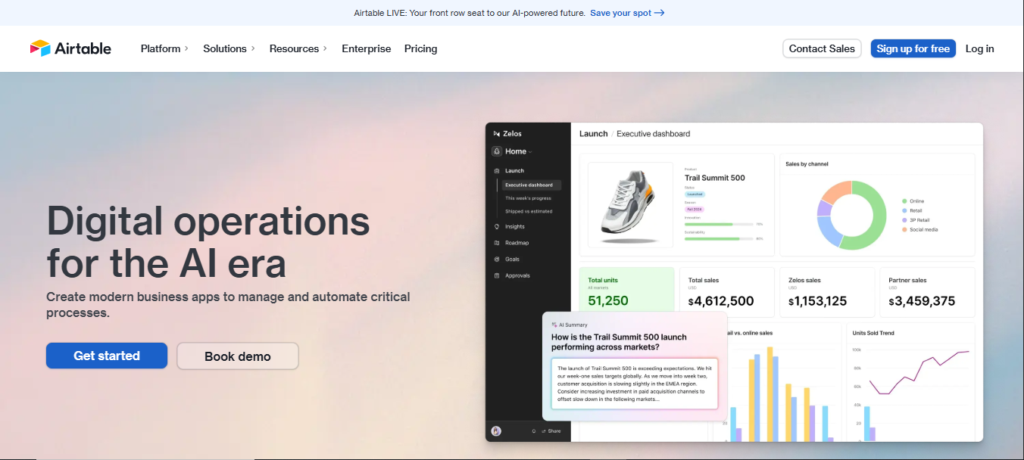Screen dimensions: 1024x460
Task: Expand the Platform menu chevron
Action: click(x=186, y=48)
